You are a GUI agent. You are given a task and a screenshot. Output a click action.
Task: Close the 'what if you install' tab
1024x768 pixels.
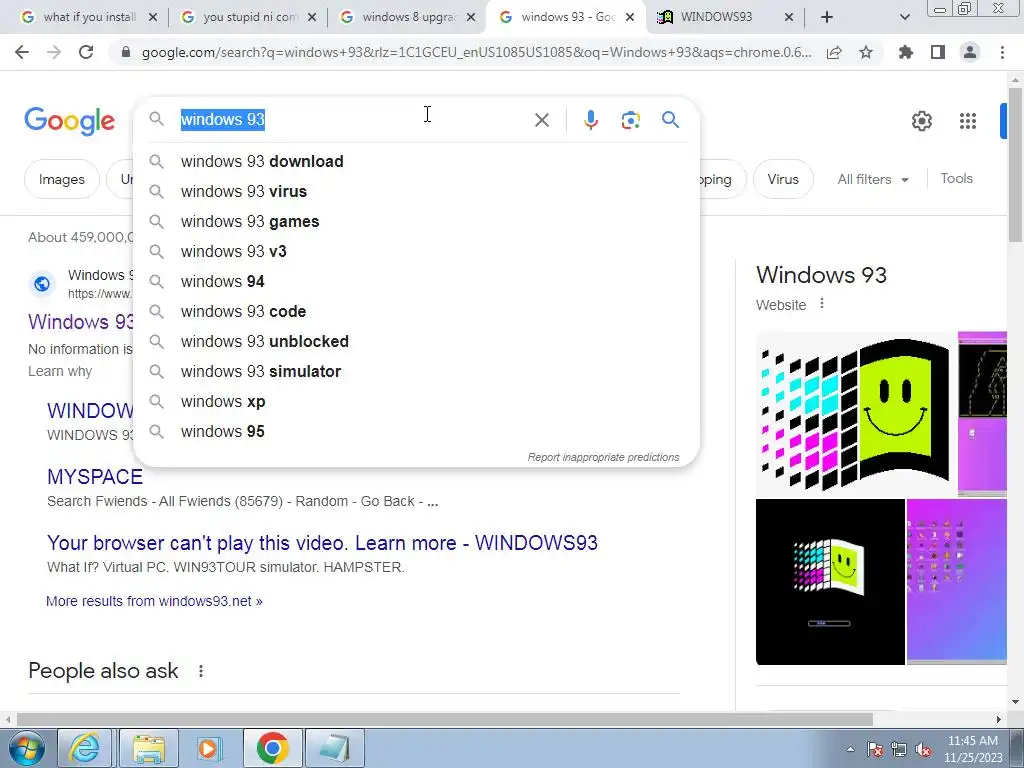click(x=153, y=18)
